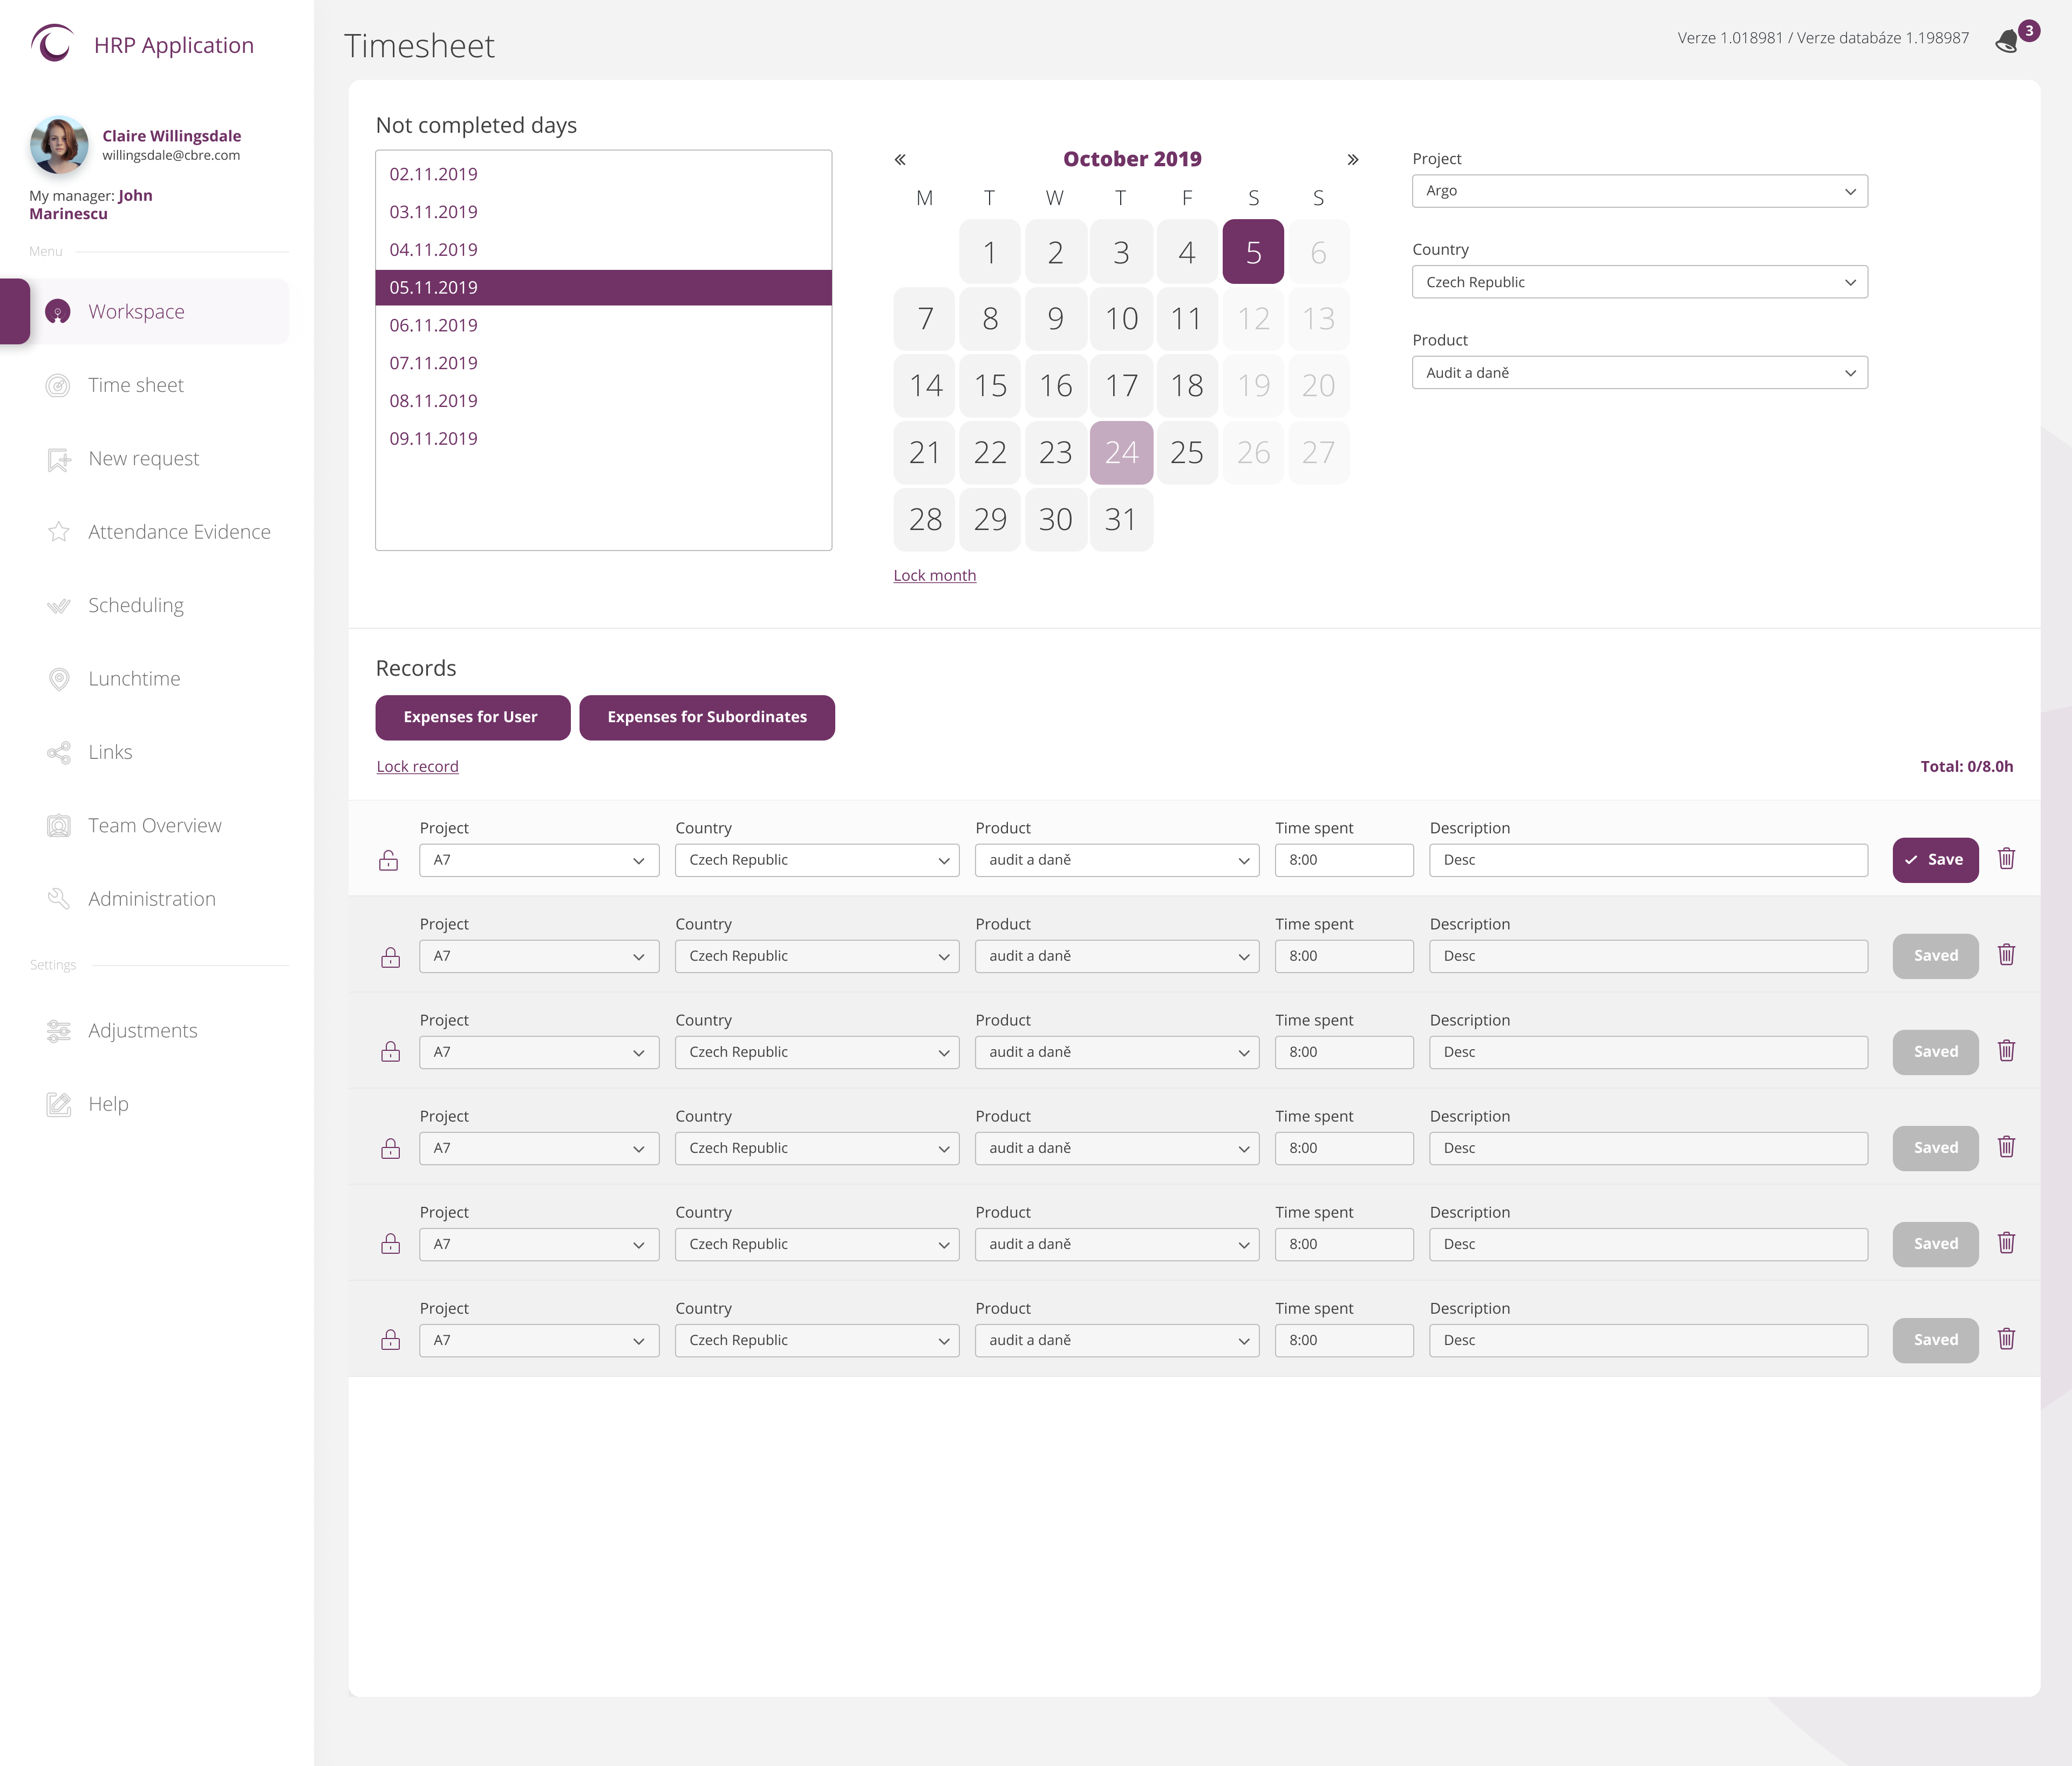Expand the top Product dropdown Audit a daně
Viewport: 2072px width, 1766px height.
[1640, 373]
